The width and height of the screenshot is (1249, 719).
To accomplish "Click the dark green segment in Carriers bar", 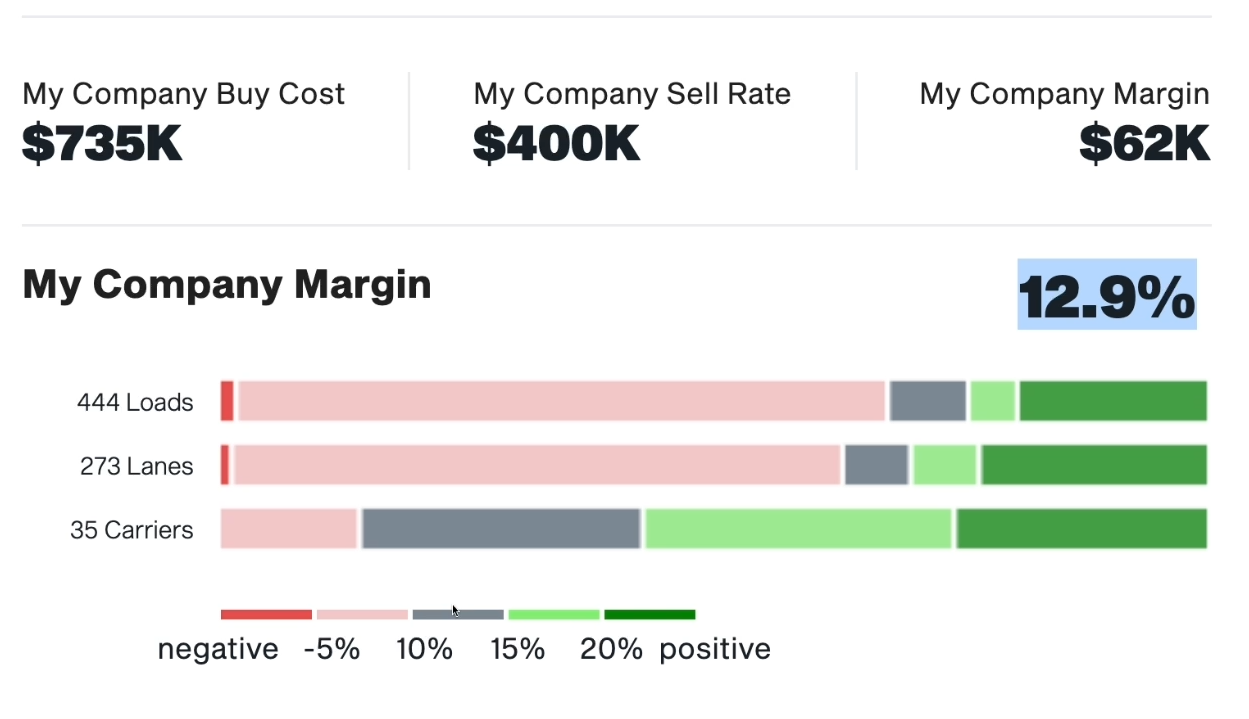I will coord(1082,529).
